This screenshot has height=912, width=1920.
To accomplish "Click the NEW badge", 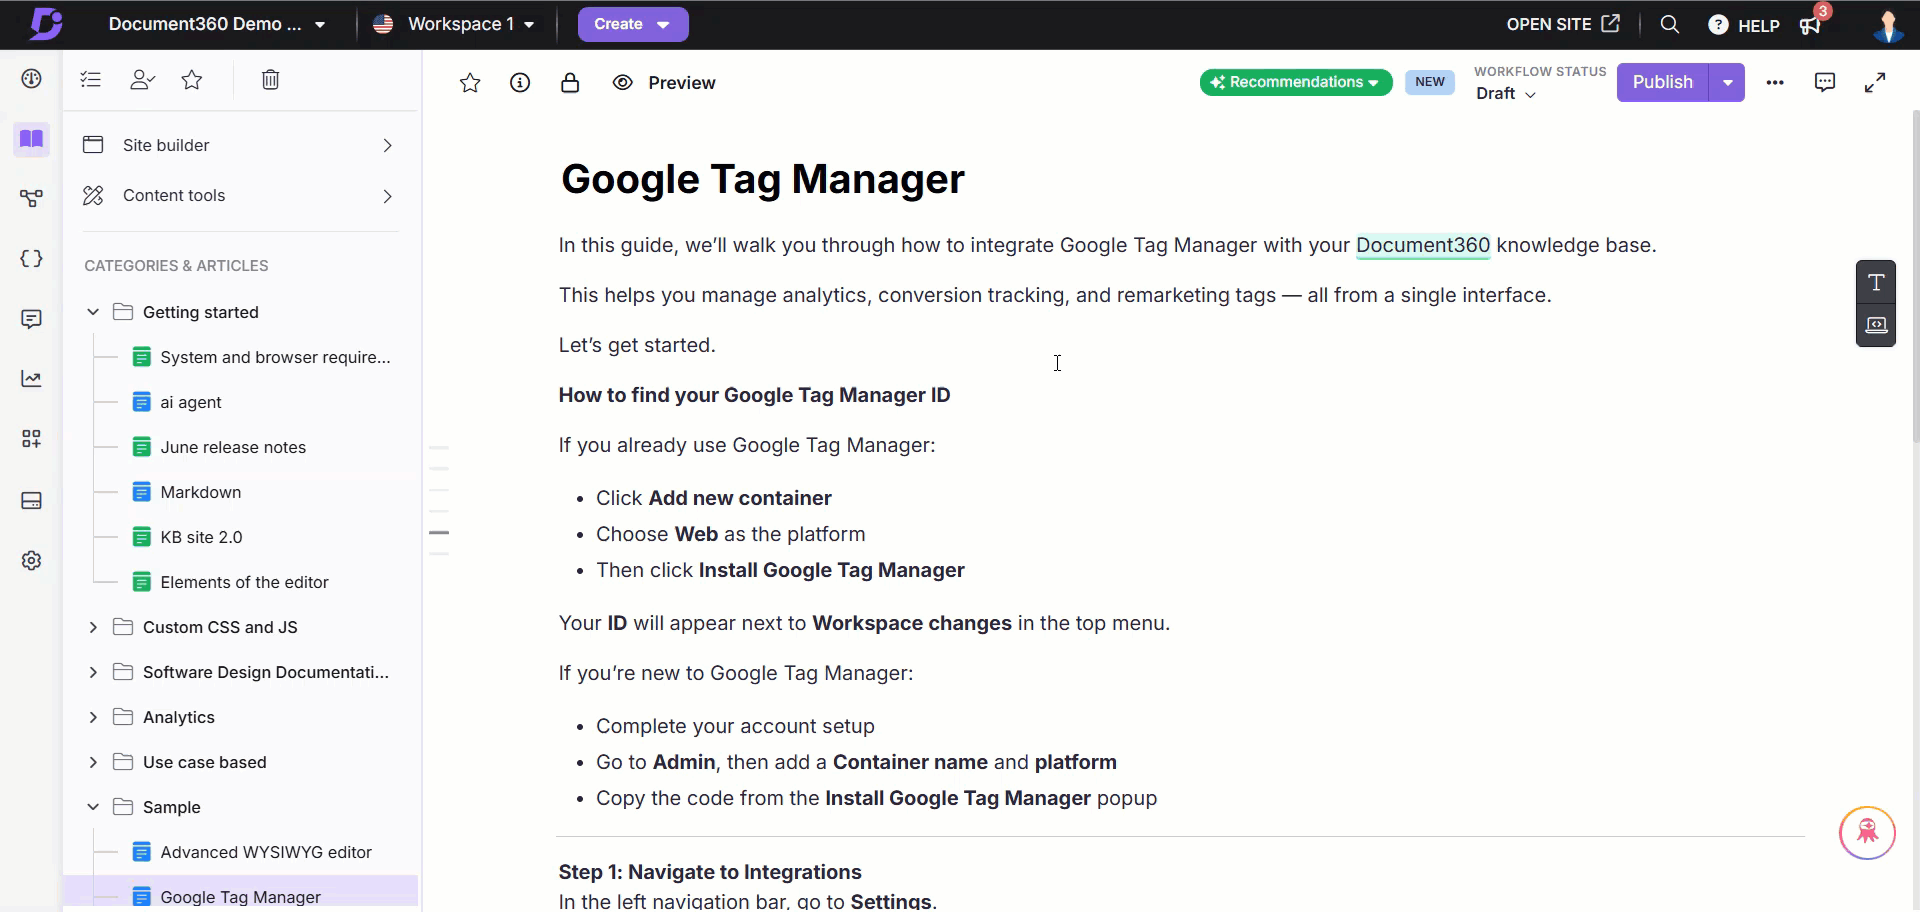I will pos(1429,82).
